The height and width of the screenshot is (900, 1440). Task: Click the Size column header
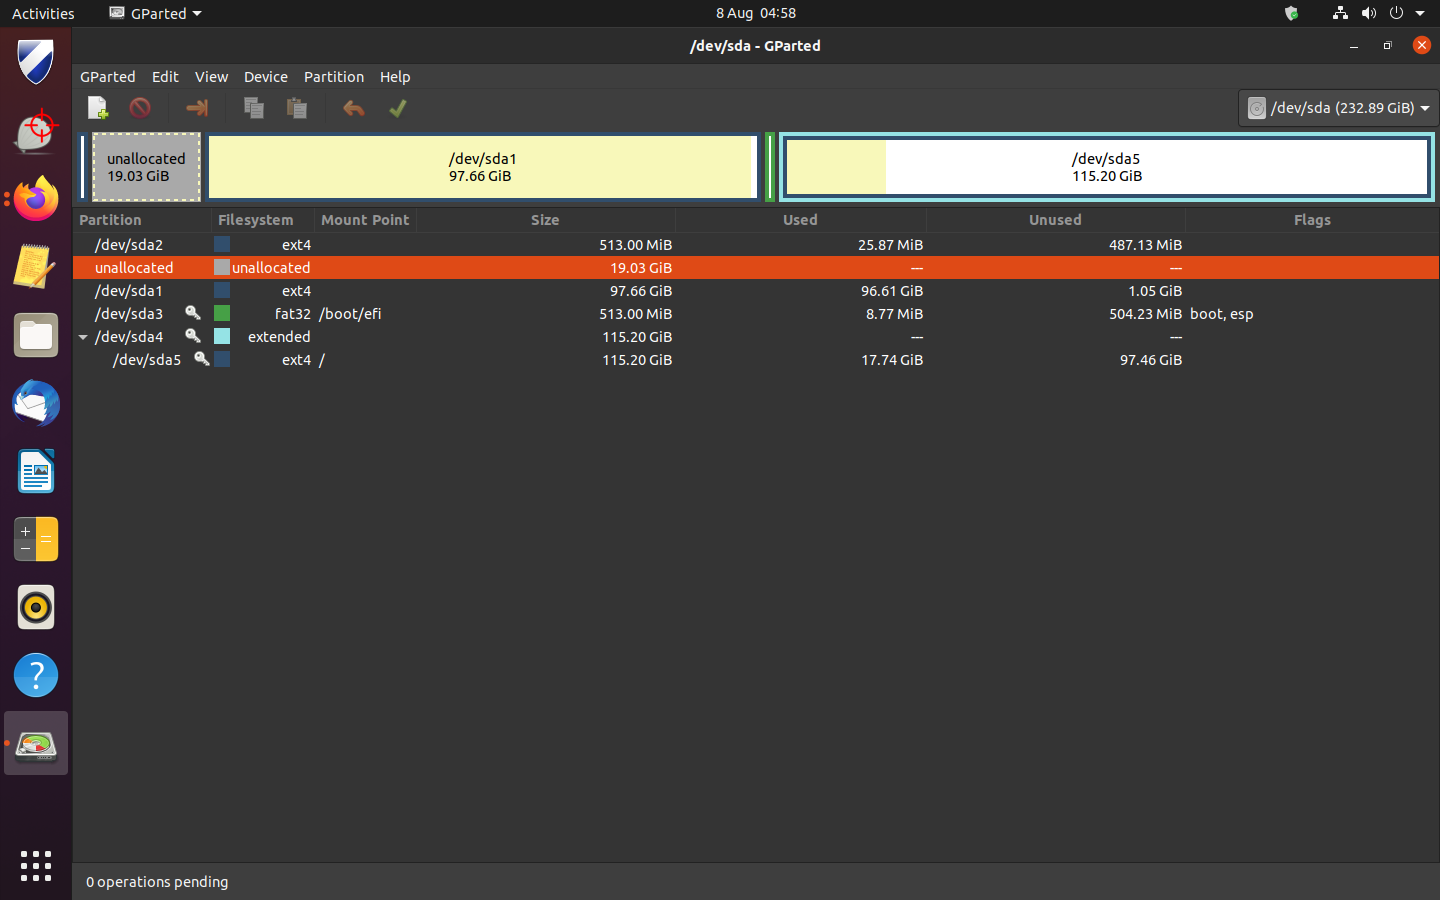tap(545, 220)
